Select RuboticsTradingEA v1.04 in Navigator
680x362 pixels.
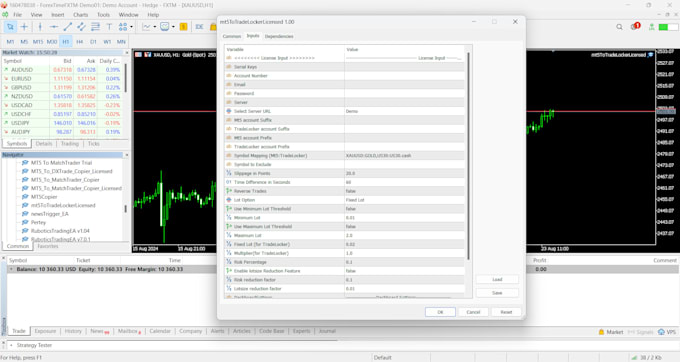coord(60,231)
